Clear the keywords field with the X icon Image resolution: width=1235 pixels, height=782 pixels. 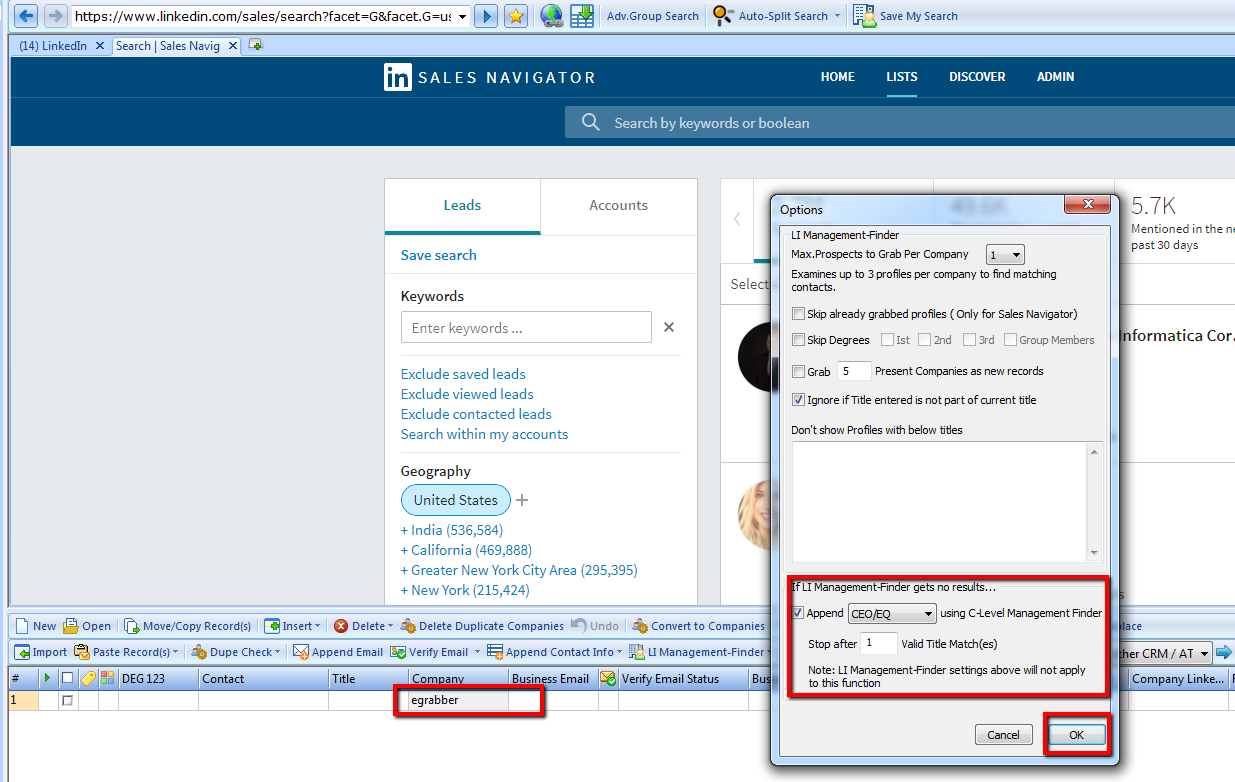[669, 327]
